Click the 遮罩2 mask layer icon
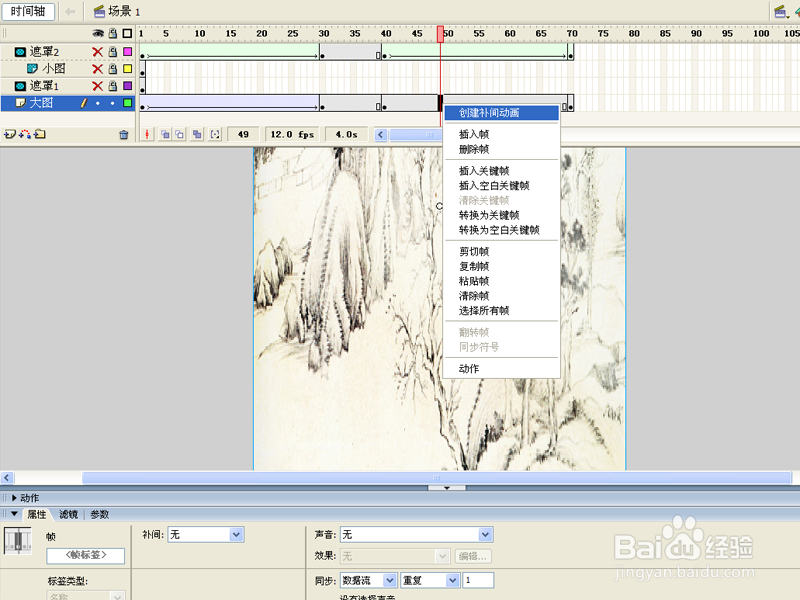Screen dimensions: 800x600 (20, 52)
